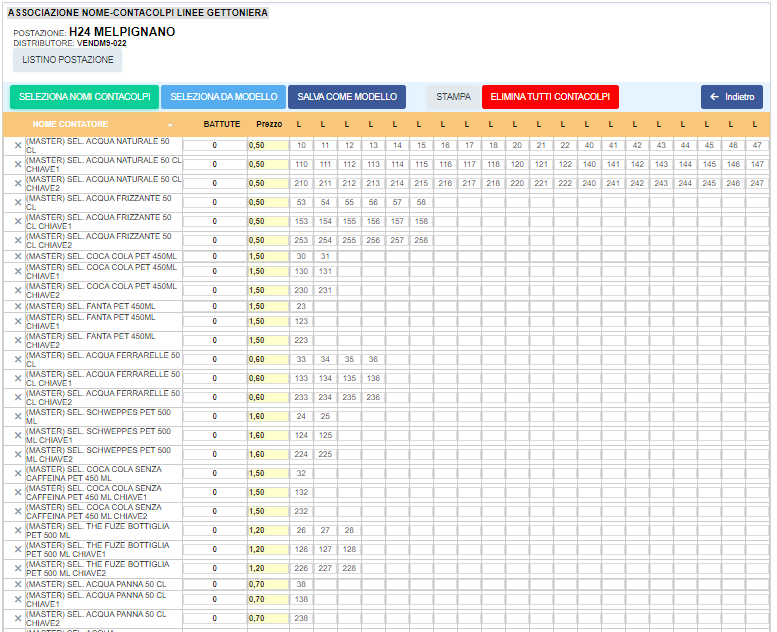The width and height of the screenshot is (777, 632).
Task: Delete COCA COLA PET 450ML CHIAVE2 row
Action: (x=18, y=290)
